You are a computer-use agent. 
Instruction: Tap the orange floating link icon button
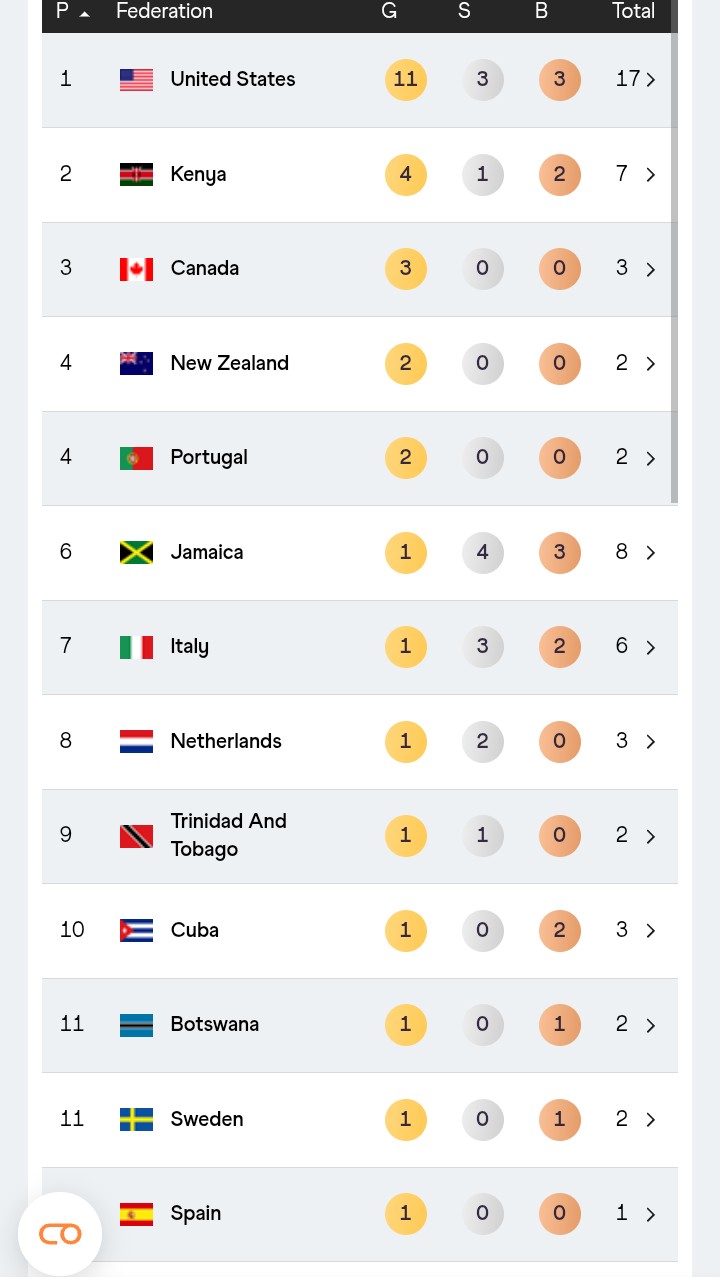[x=60, y=1234]
